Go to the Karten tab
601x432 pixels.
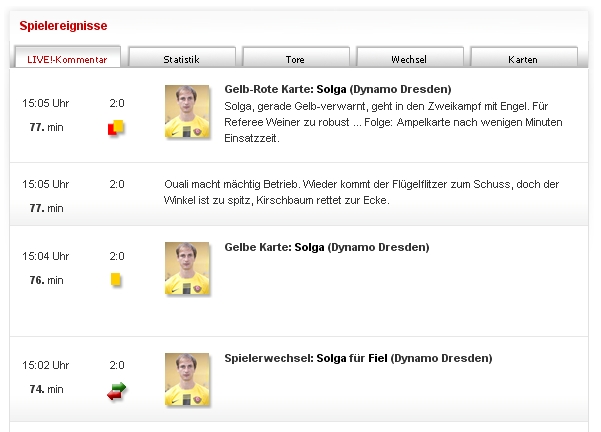pos(523,59)
